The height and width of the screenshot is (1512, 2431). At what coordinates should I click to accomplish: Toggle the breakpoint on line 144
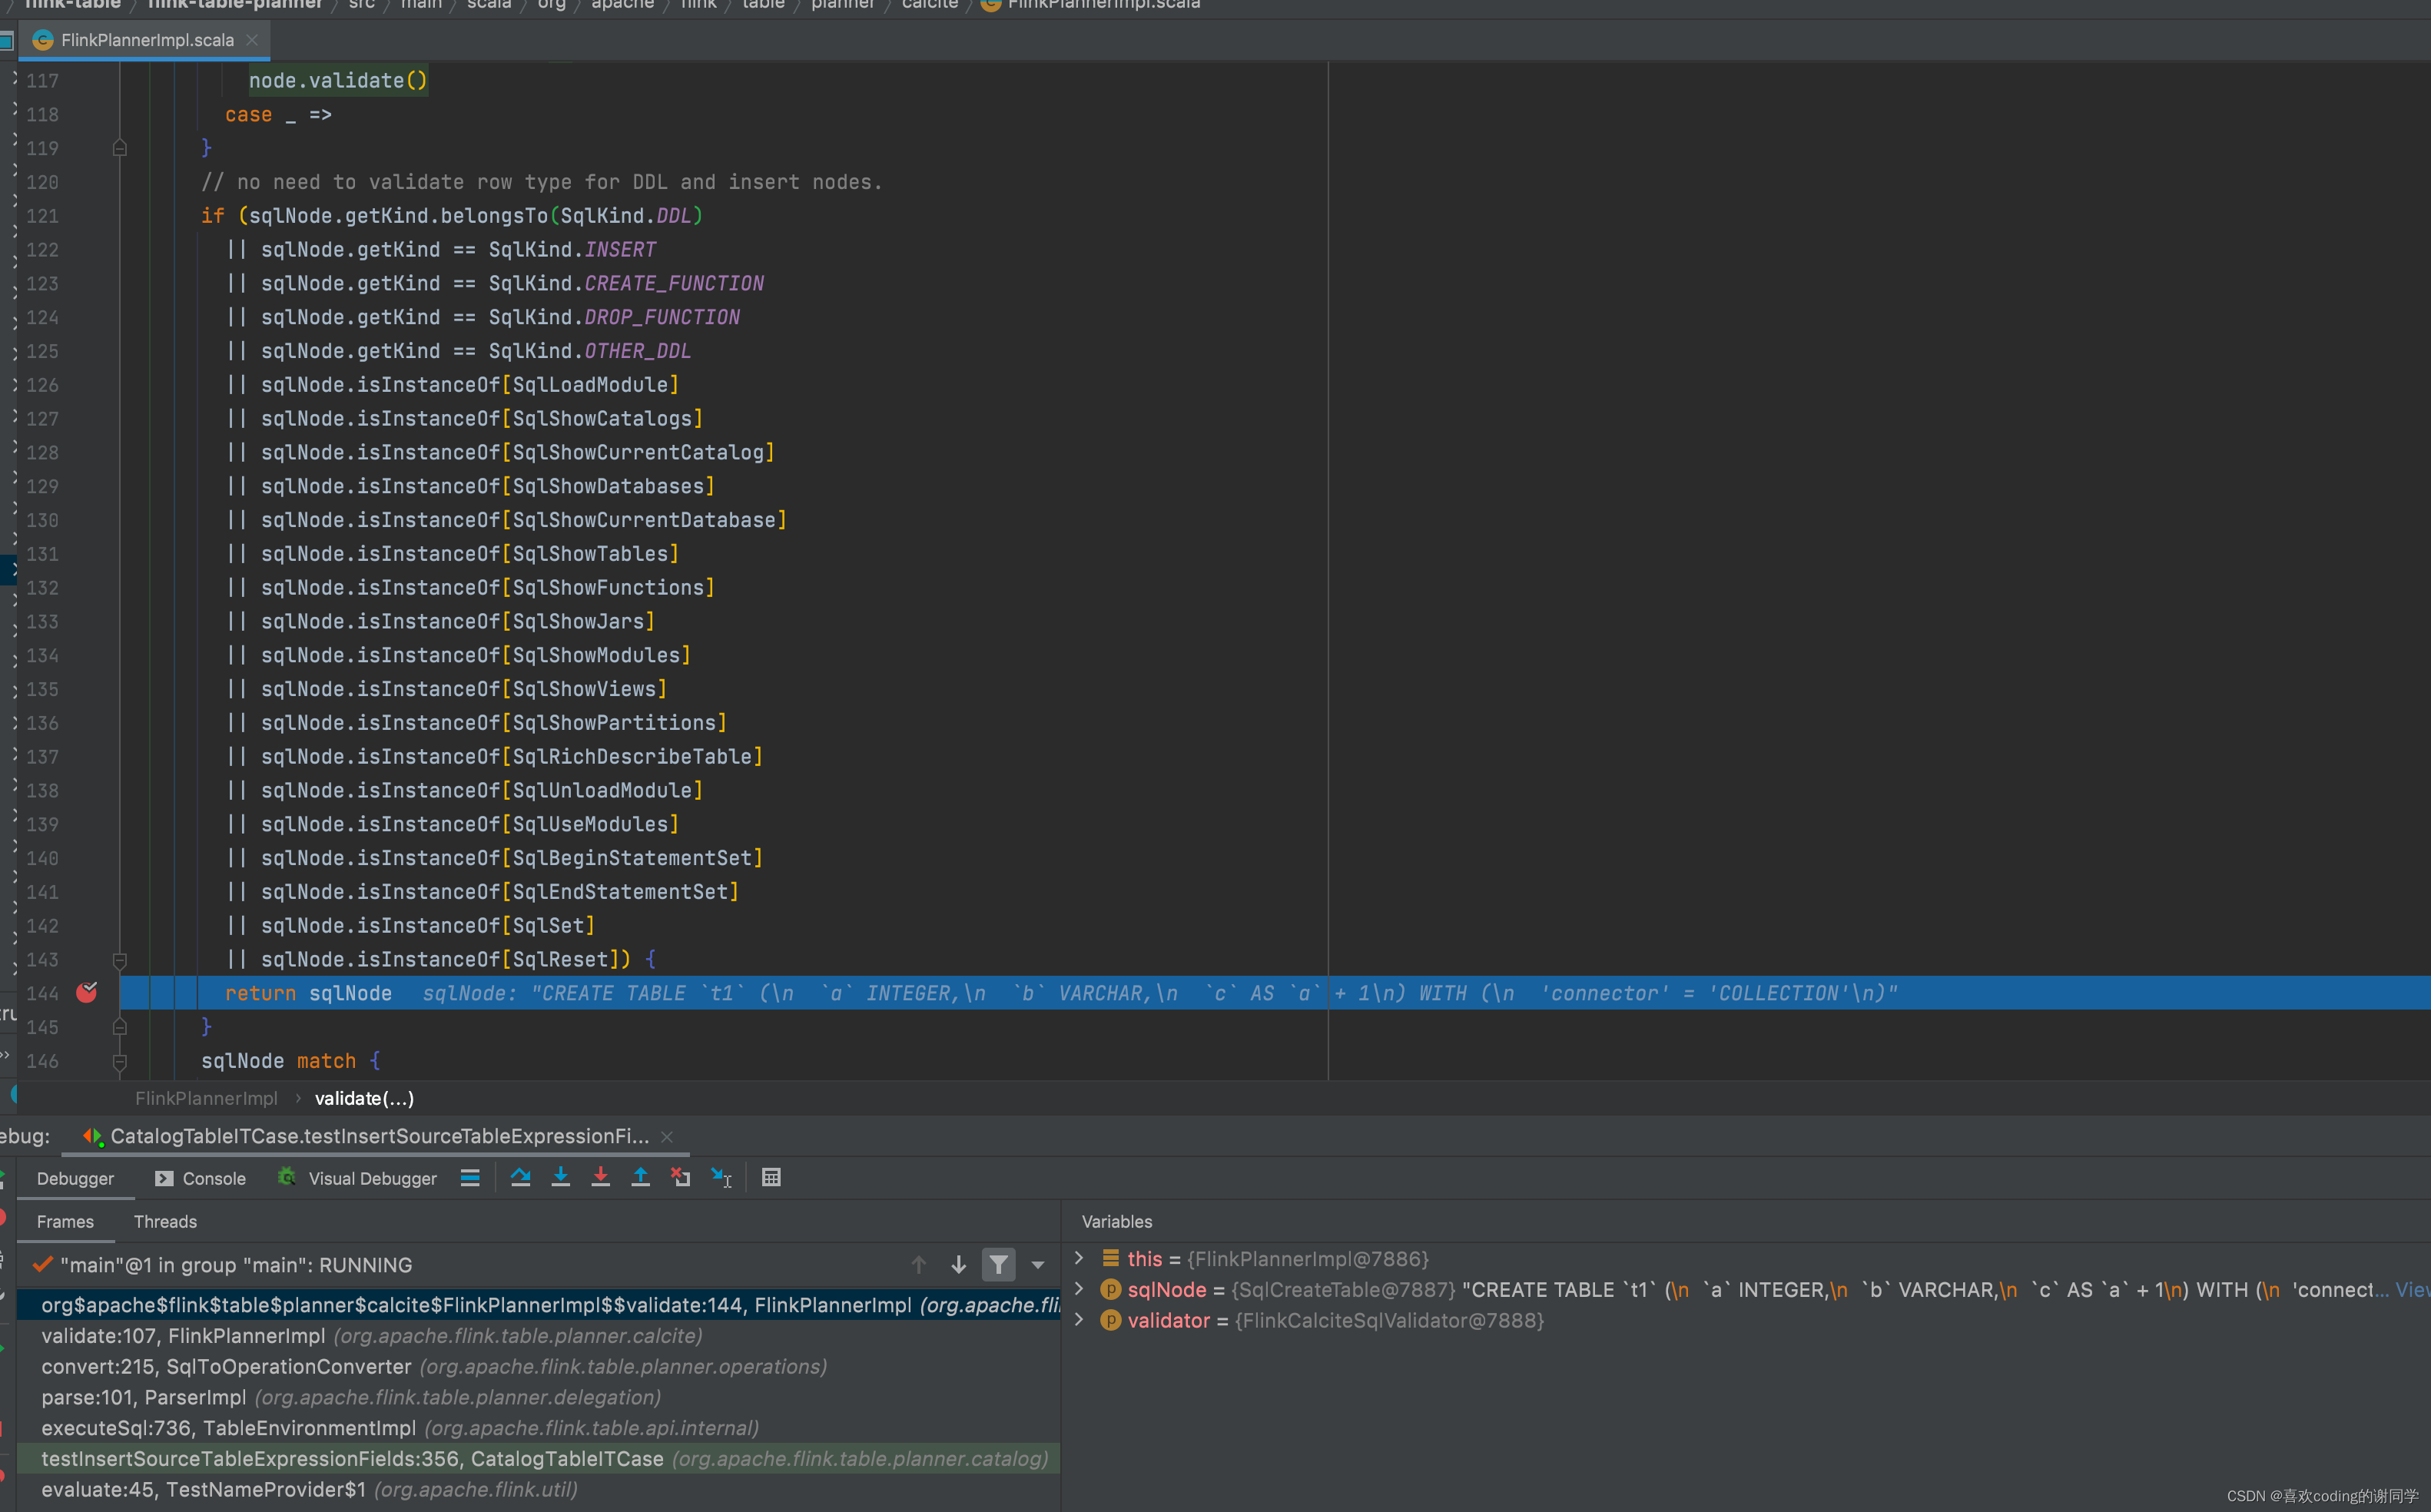tap(87, 992)
